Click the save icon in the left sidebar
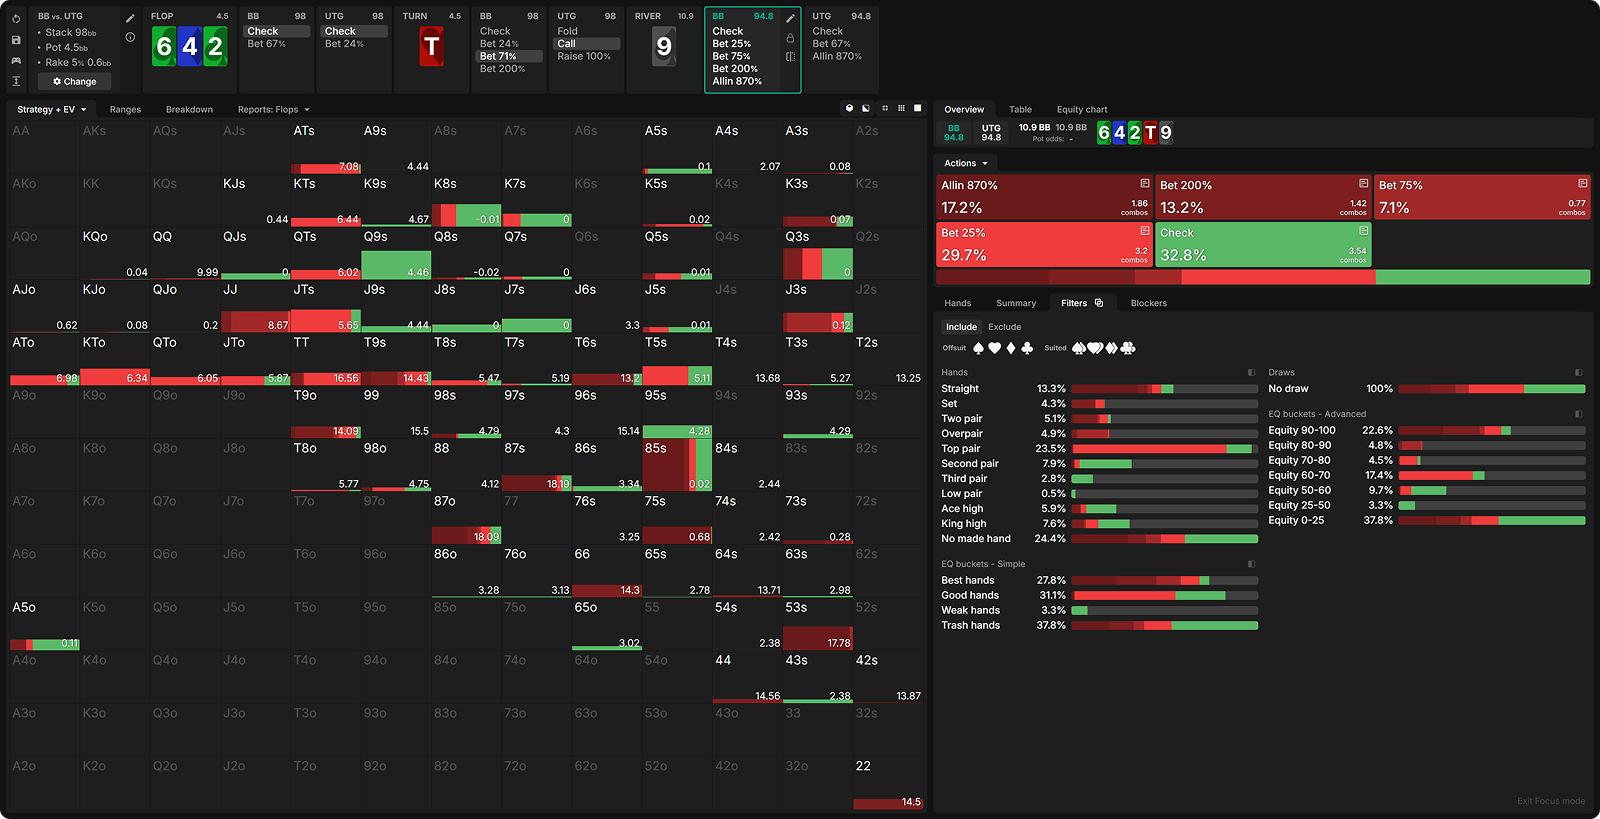1600x819 pixels. click(16, 40)
